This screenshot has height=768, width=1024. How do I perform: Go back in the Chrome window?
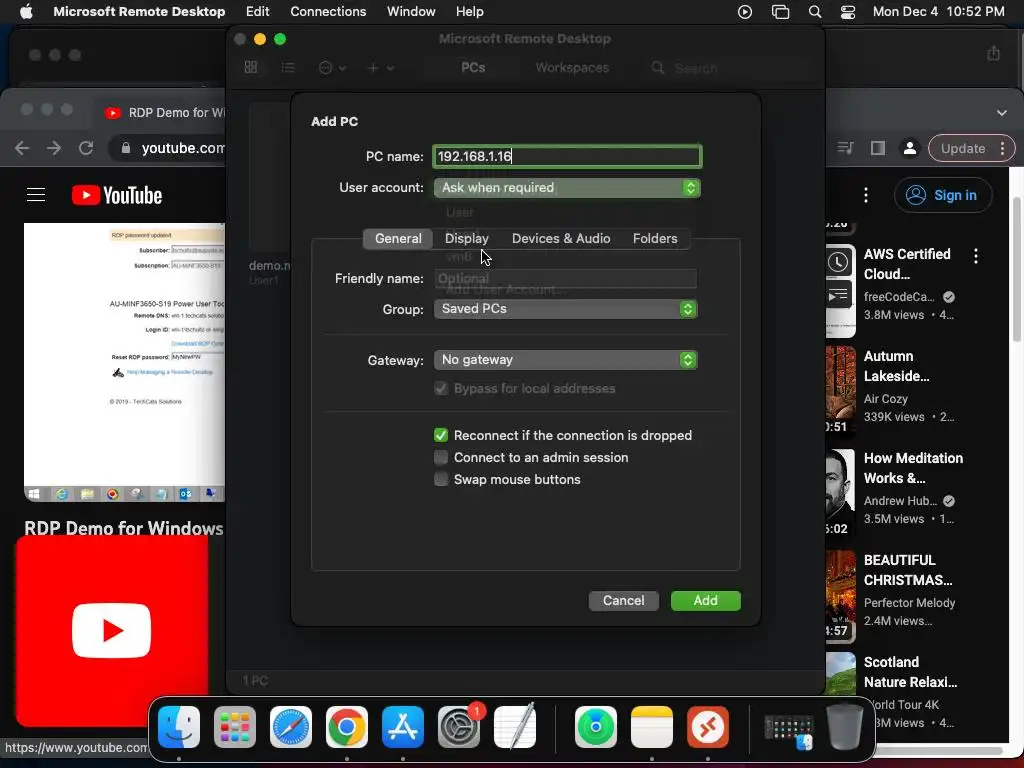tap(22, 148)
